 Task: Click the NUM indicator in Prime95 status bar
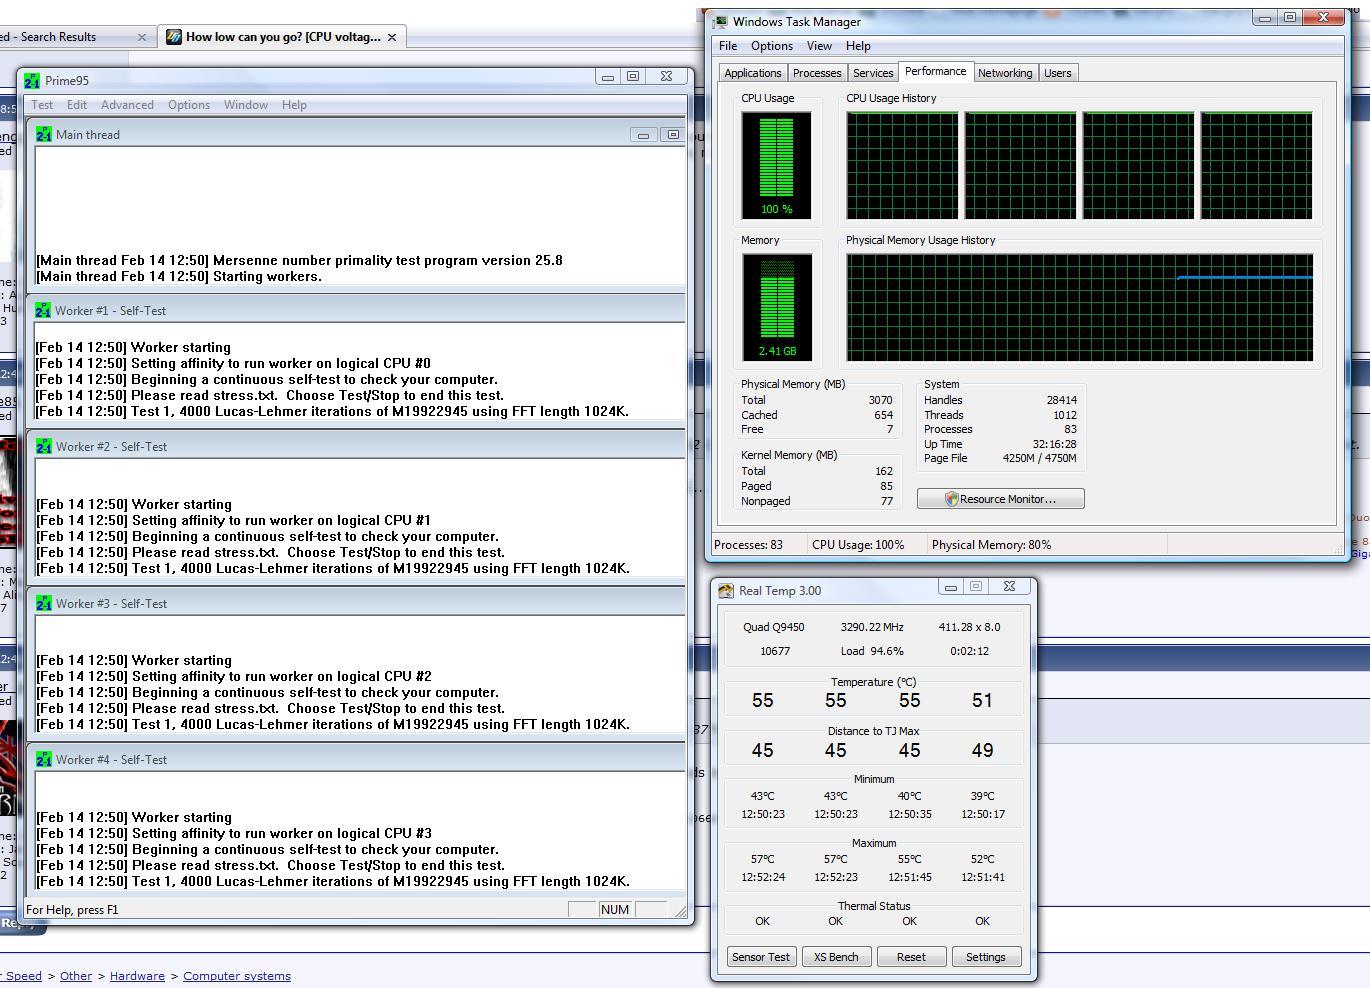point(615,910)
